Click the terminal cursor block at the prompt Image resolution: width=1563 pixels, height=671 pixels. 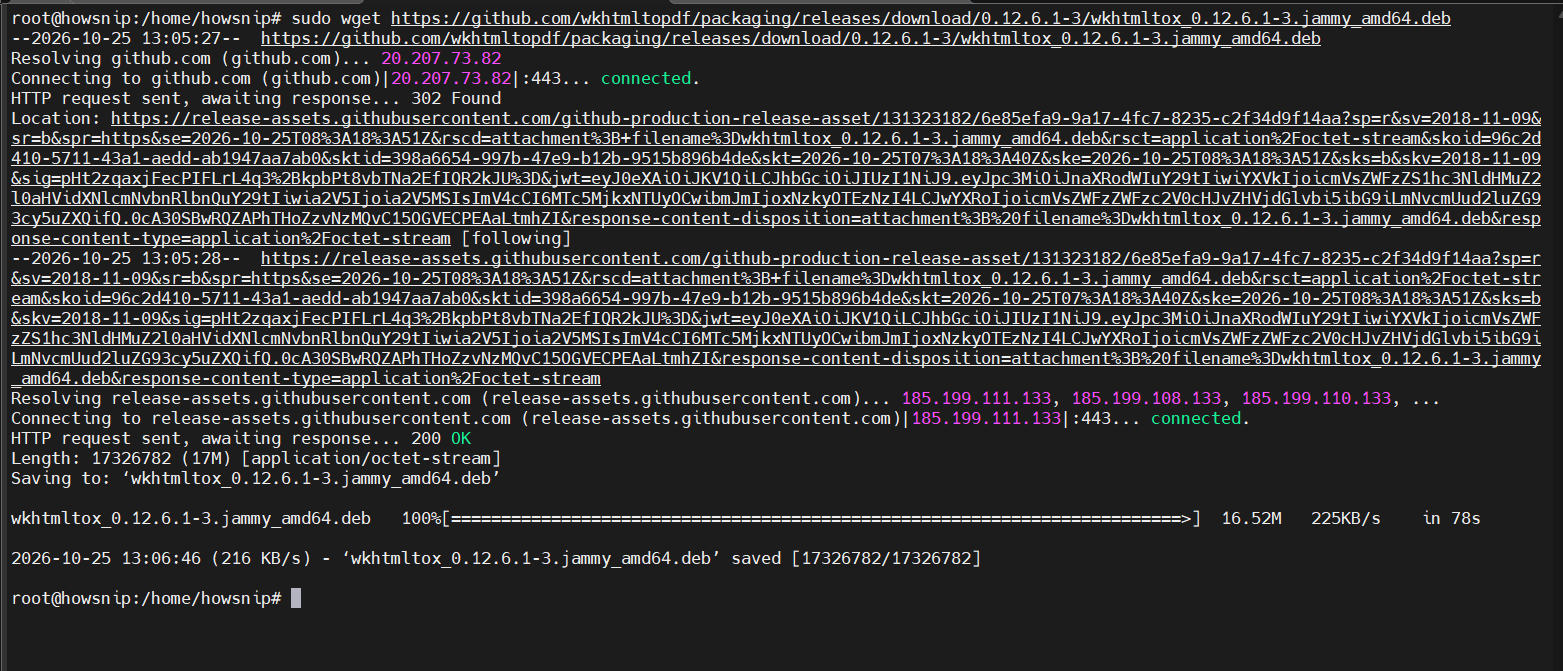pos(295,598)
